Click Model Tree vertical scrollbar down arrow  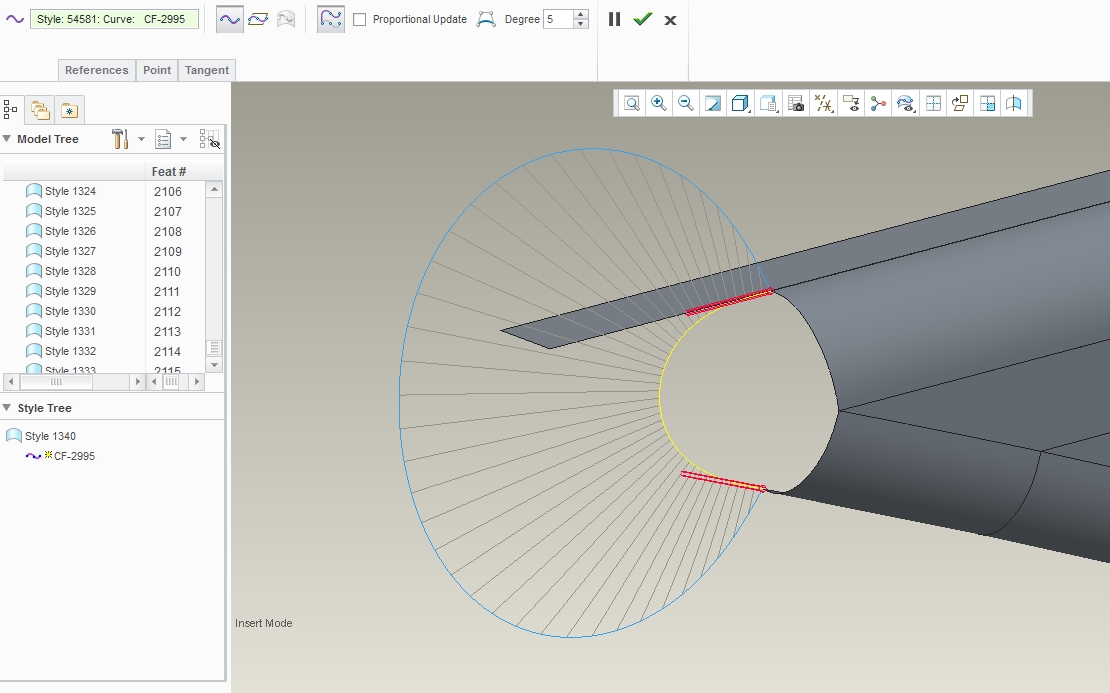214,365
